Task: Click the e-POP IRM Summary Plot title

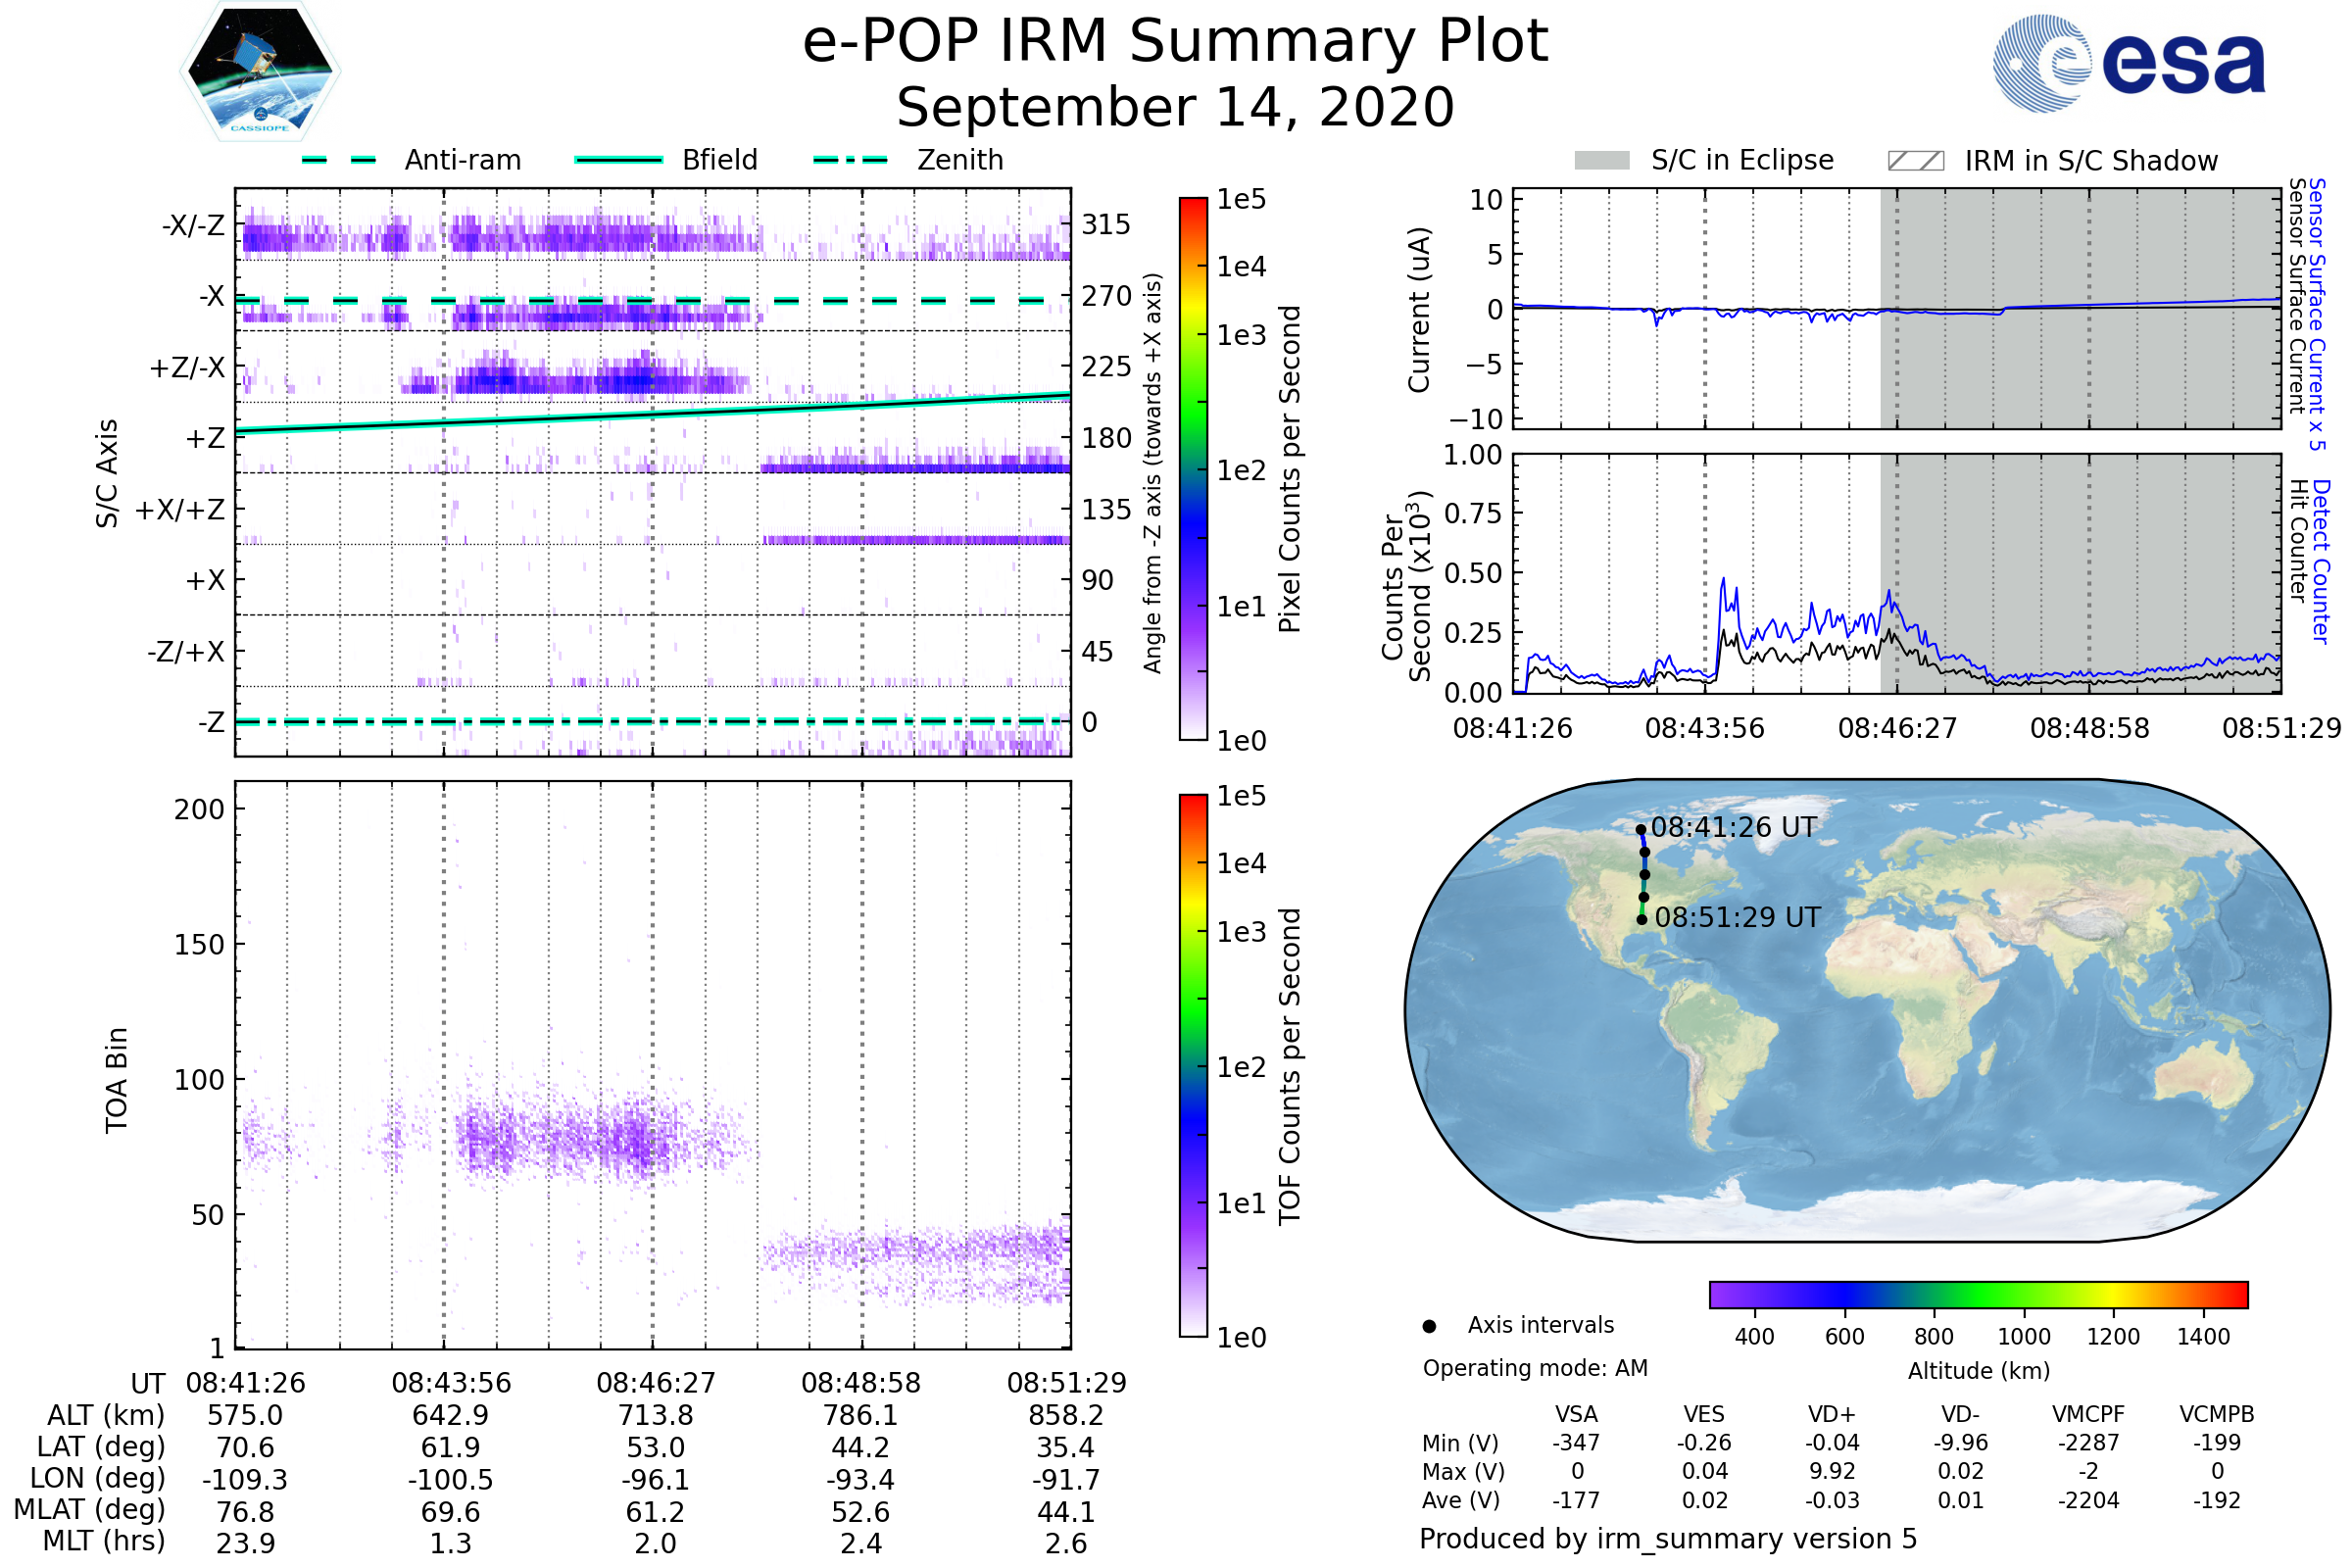Action: (x=1175, y=42)
